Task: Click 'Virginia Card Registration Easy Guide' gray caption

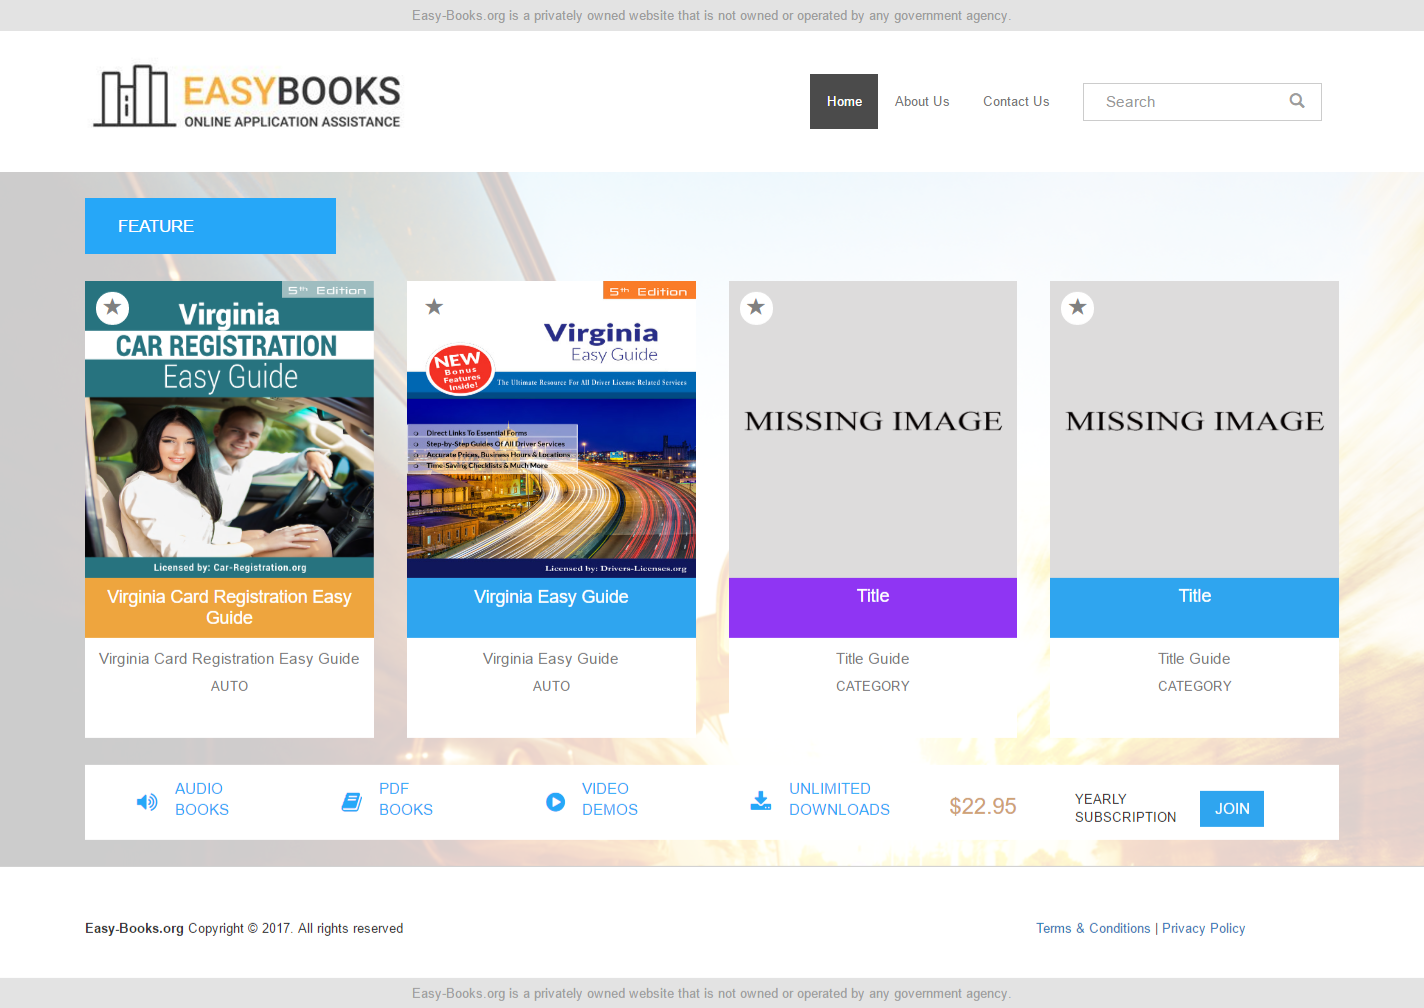Action: [x=229, y=659]
